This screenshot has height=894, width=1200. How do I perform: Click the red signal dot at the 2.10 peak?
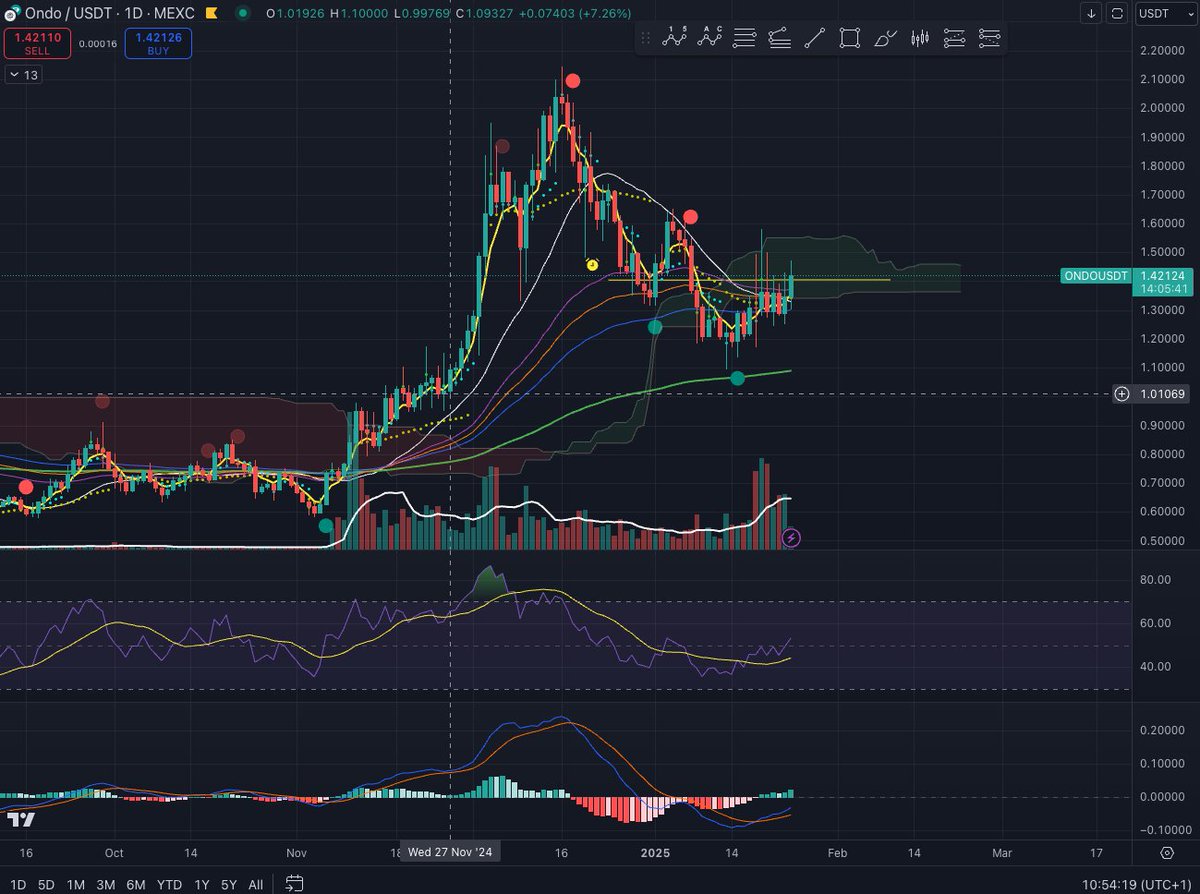click(572, 81)
